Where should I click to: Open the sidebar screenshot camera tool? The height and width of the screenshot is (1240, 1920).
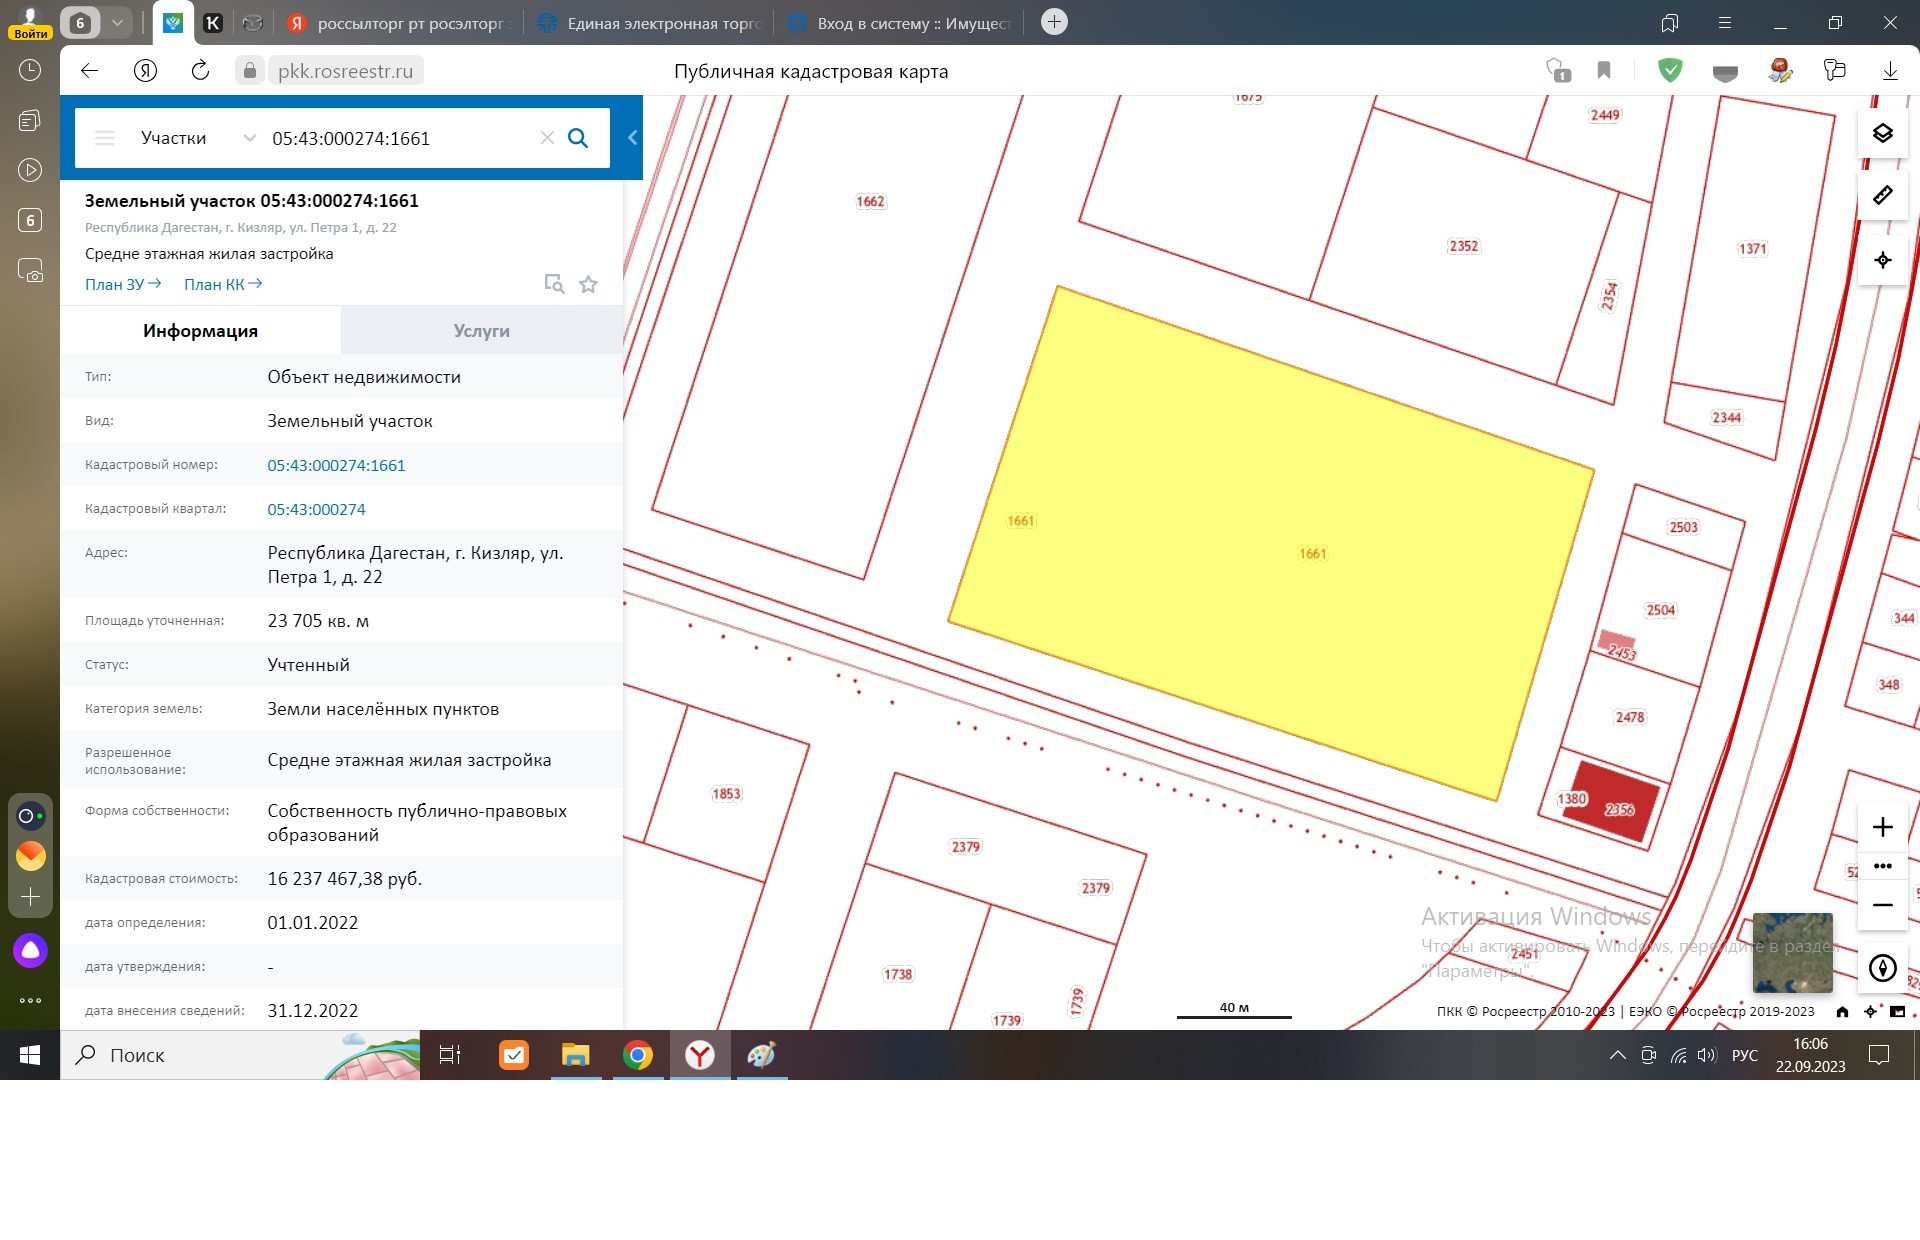30,270
